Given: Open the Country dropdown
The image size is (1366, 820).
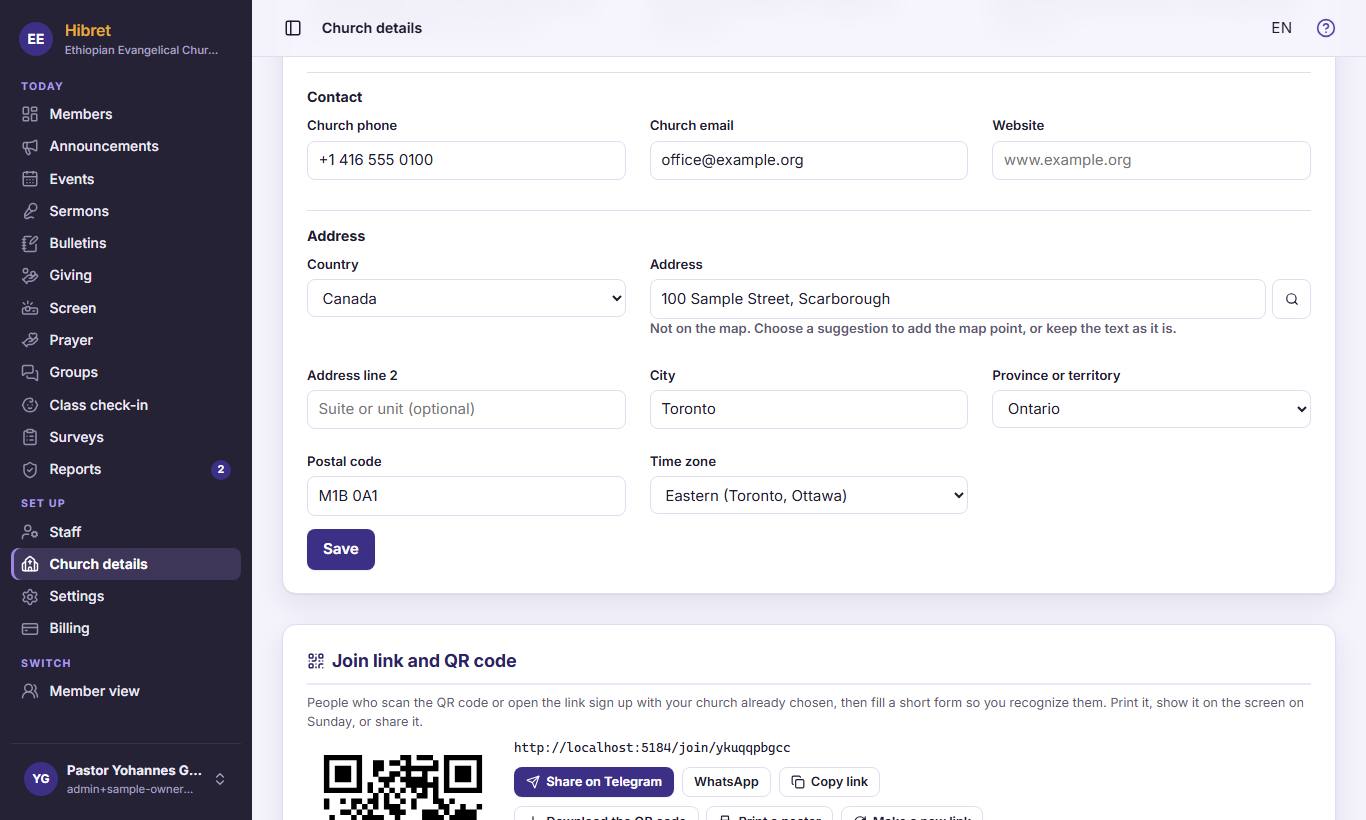Looking at the screenshot, I should click(466, 299).
